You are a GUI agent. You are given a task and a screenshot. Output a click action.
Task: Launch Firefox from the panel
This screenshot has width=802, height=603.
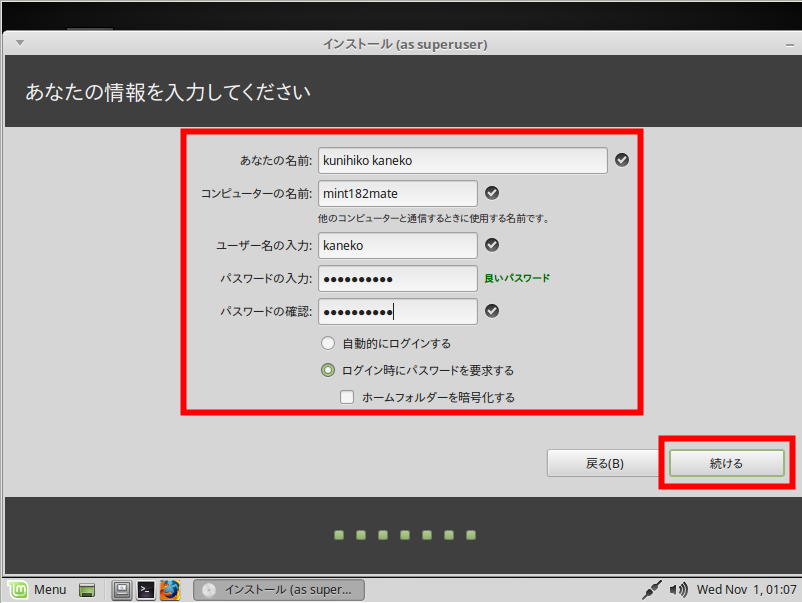[170, 590]
